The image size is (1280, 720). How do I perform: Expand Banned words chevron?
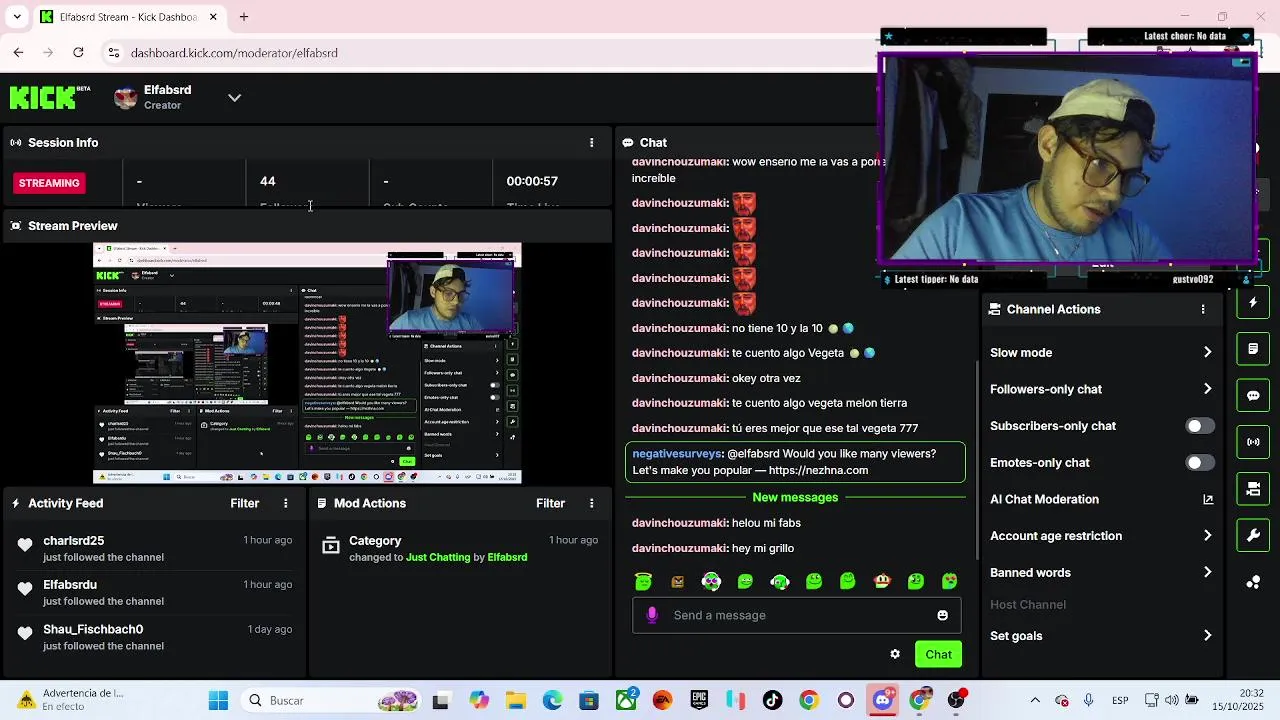[x=1207, y=573]
